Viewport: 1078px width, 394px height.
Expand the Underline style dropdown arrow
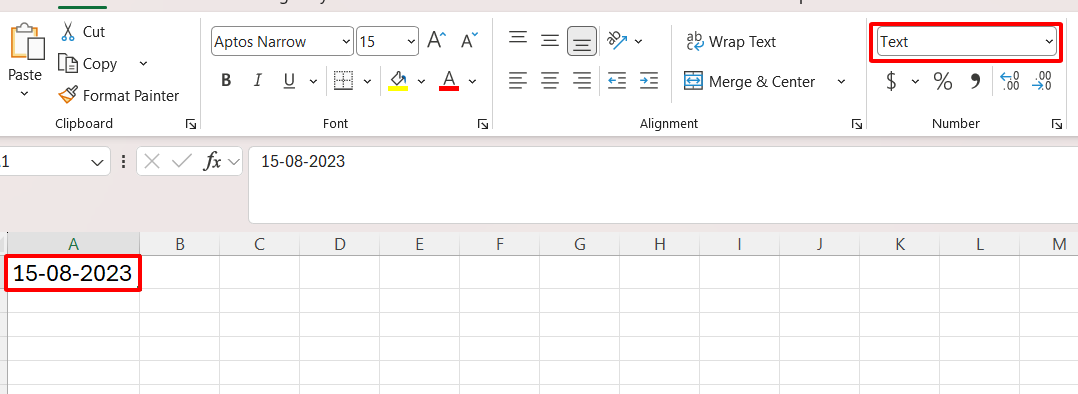coord(313,81)
